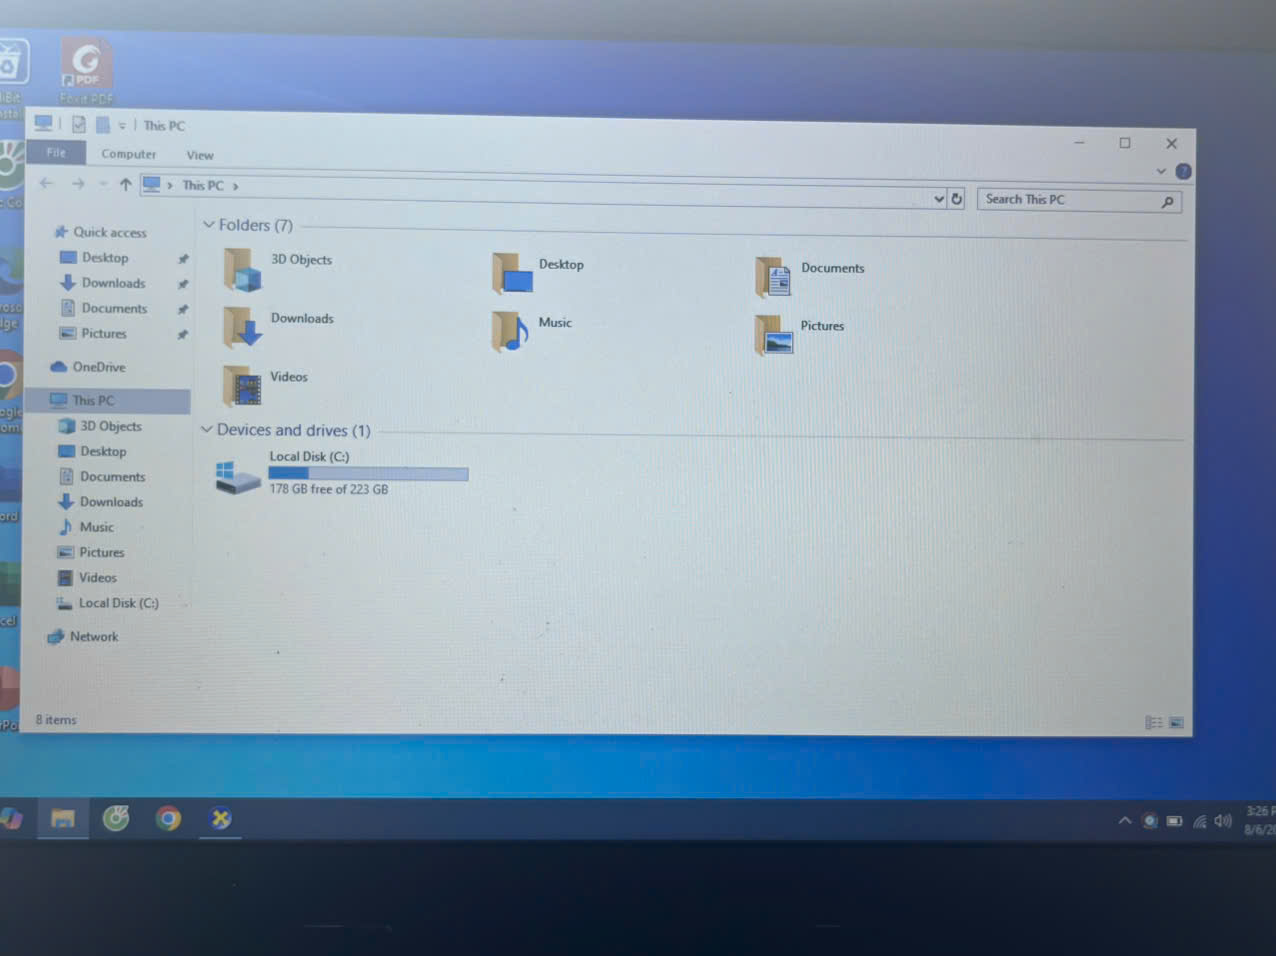This screenshot has width=1276, height=956.
Task: Select This PC in the navigation pane
Action: (106, 400)
